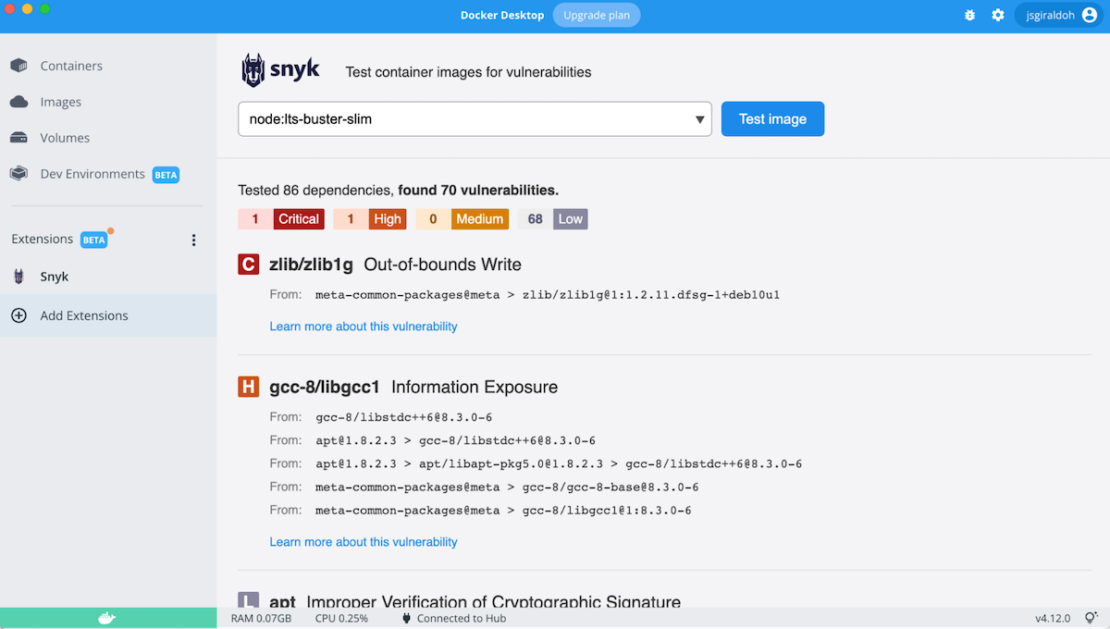This screenshot has width=1110, height=629.
Task: Click the Containers icon in sidebar
Action: [x=19, y=66]
